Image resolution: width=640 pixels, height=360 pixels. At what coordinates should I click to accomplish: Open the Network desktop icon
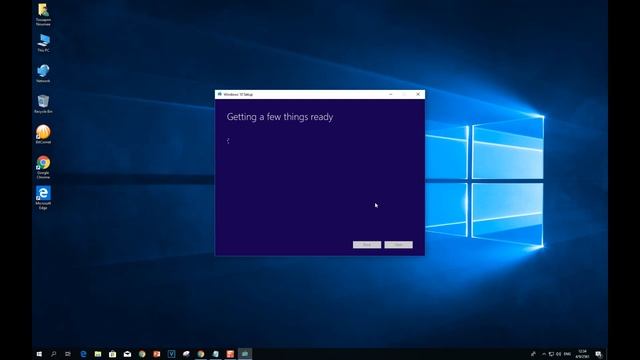coord(43,73)
